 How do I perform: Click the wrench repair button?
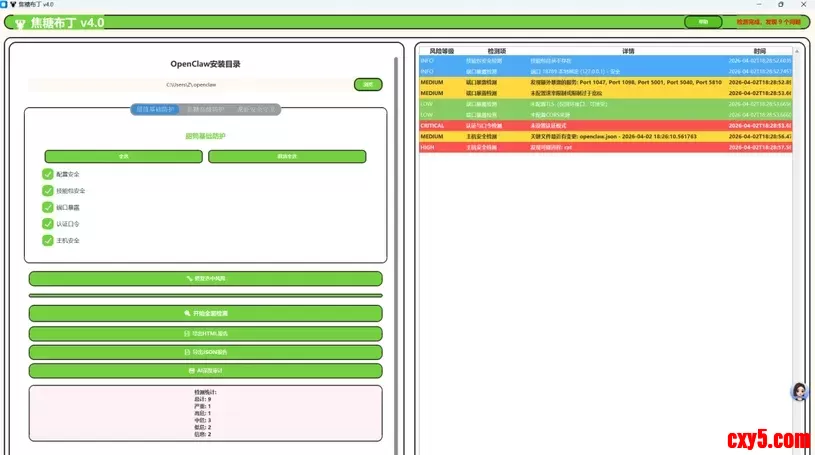[205, 279]
